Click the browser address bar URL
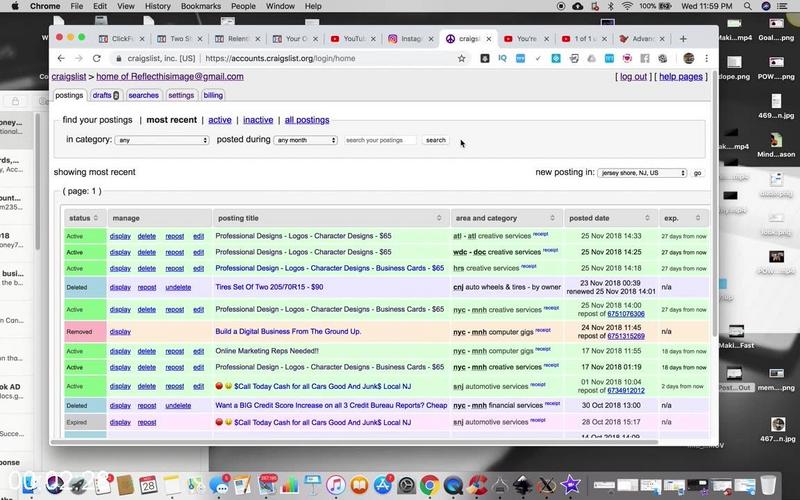The image size is (800, 500). 280,59
